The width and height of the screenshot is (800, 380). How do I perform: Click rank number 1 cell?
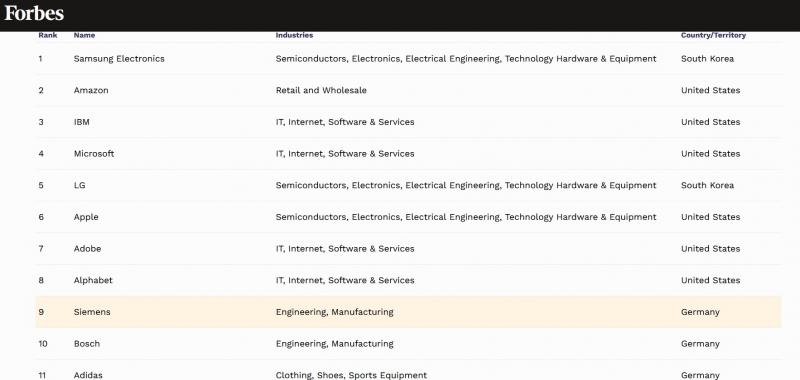(40, 59)
